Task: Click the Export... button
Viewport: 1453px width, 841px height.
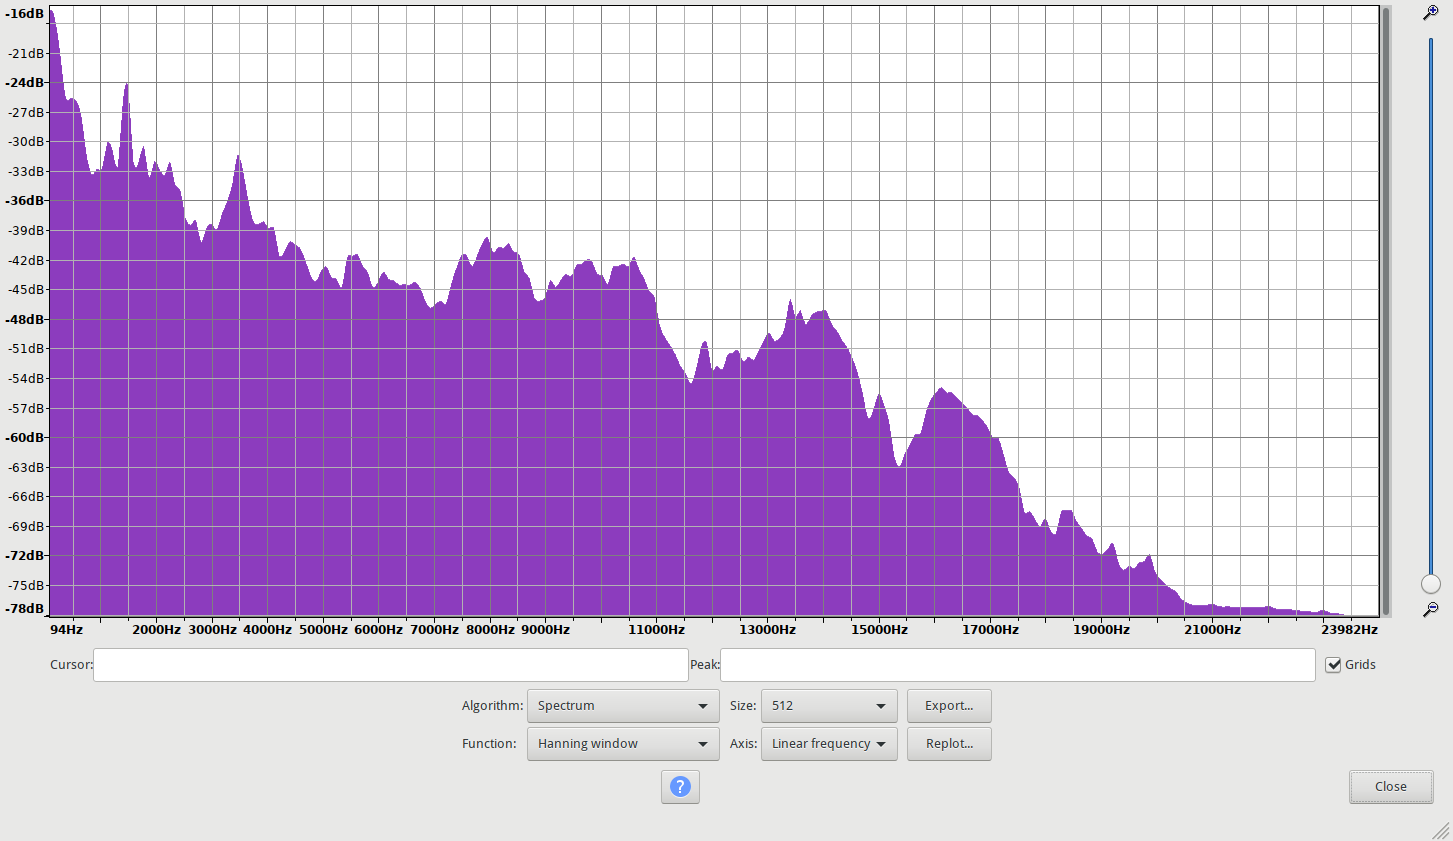Action: [949, 706]
